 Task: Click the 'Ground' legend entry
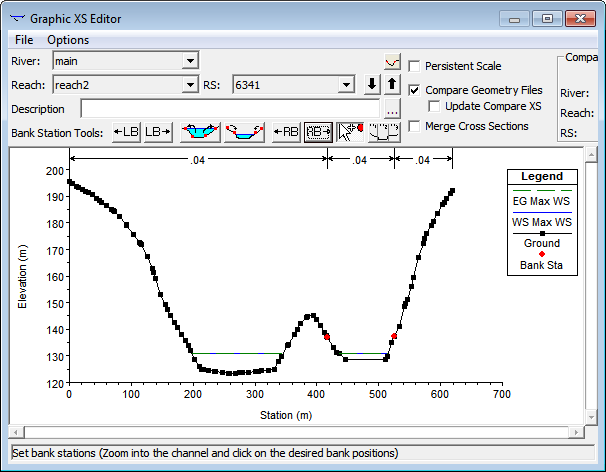542,243
